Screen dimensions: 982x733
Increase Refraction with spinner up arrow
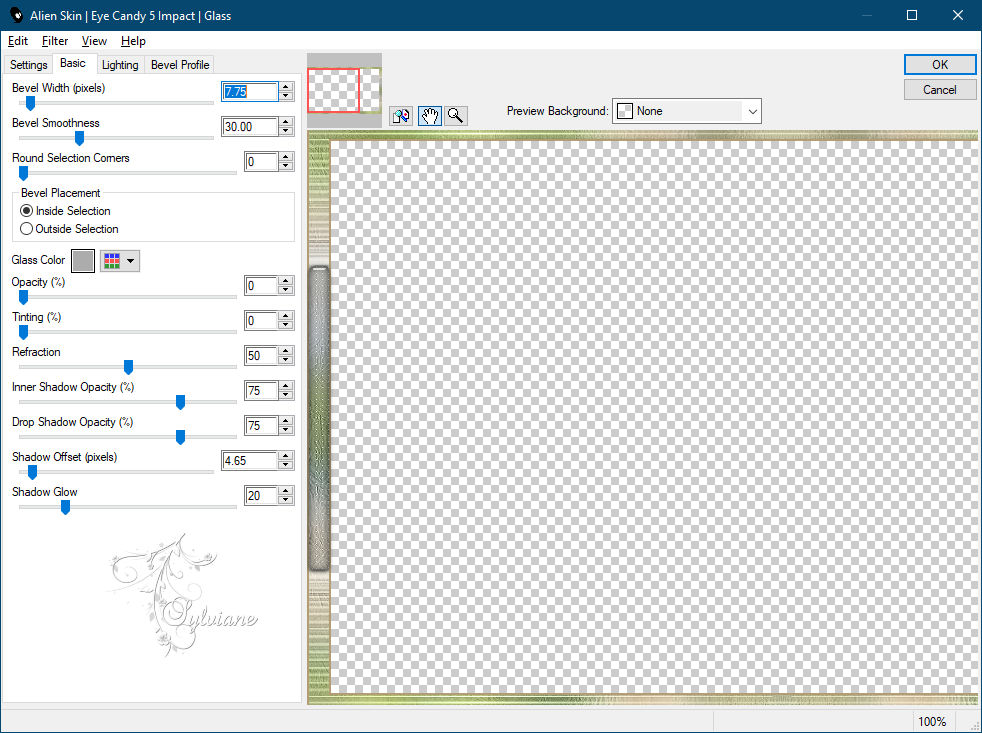[286, 351]
